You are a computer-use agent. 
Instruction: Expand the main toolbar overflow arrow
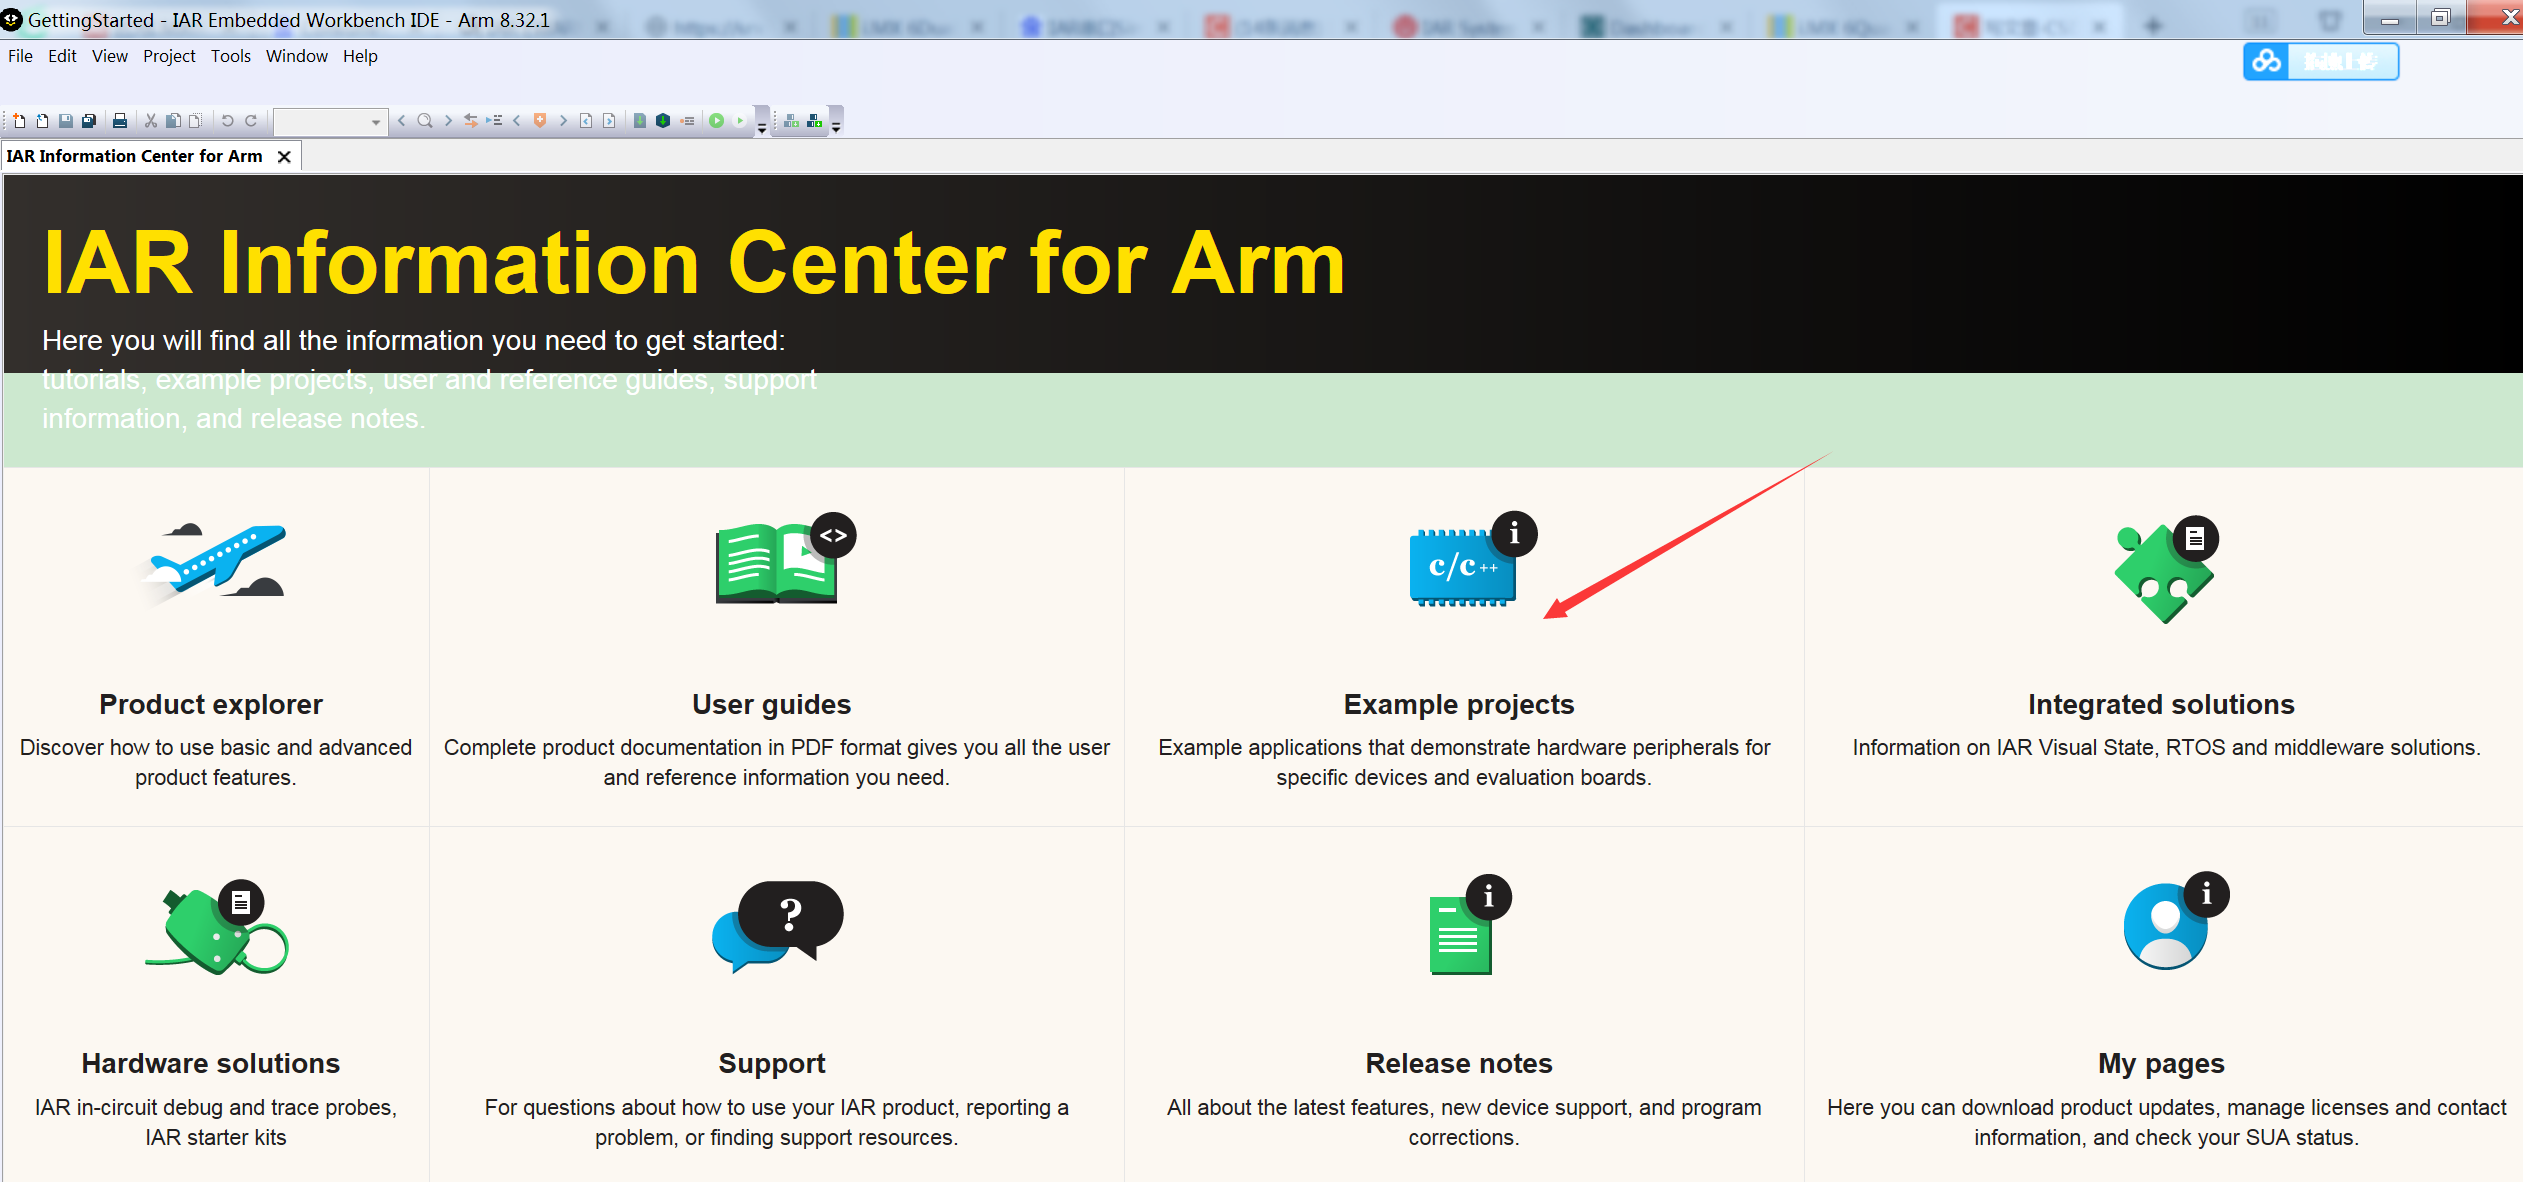click(x=762, y=128)
